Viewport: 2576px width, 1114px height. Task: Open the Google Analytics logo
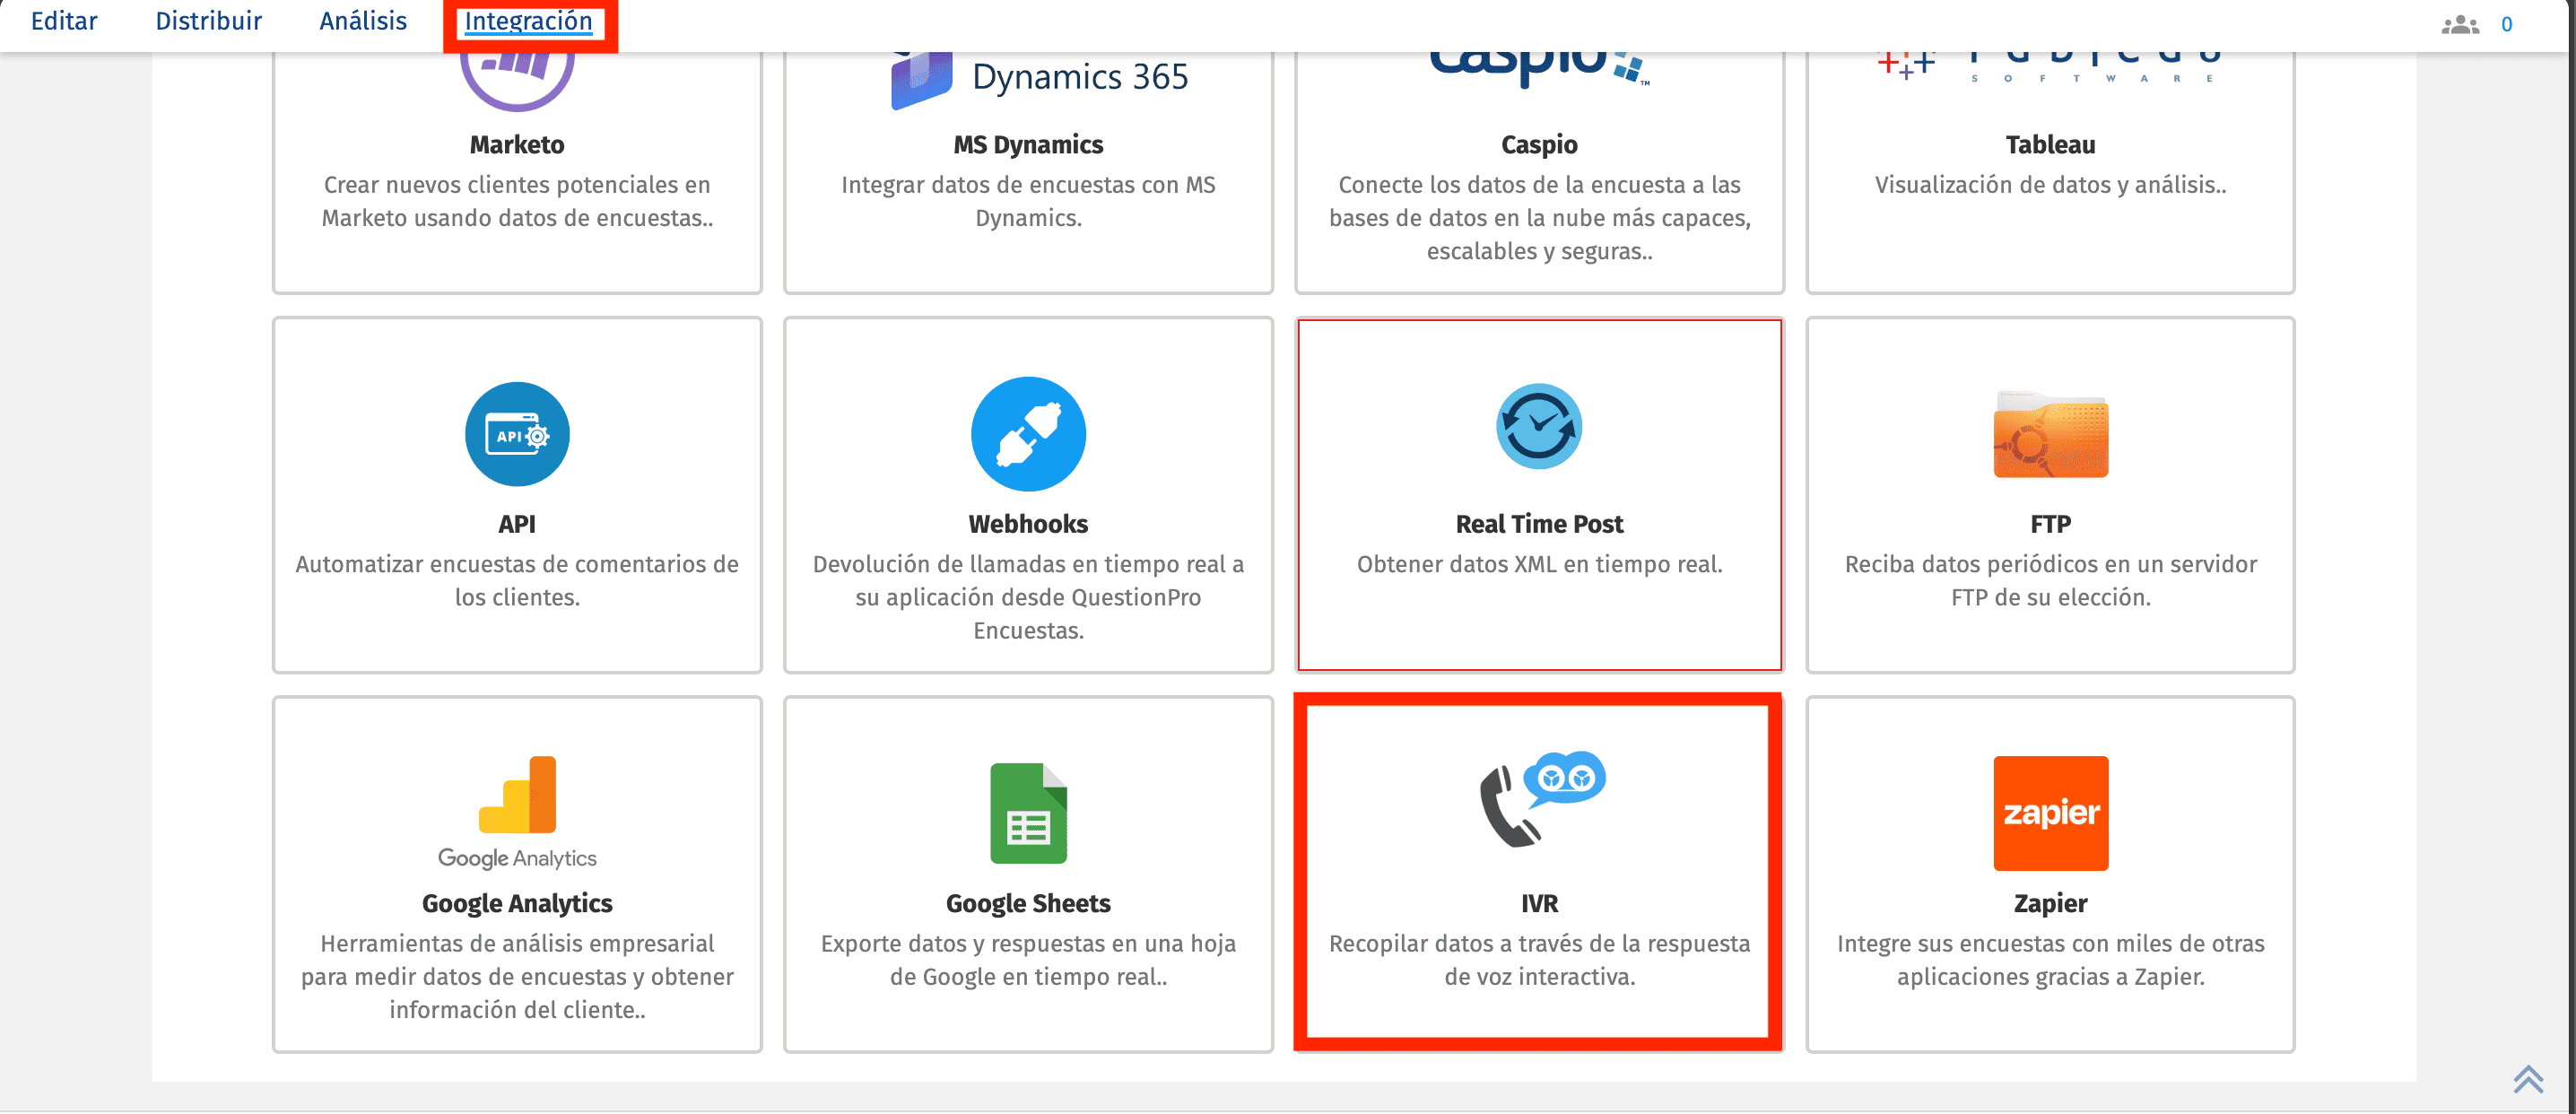[x=517, y=812]
